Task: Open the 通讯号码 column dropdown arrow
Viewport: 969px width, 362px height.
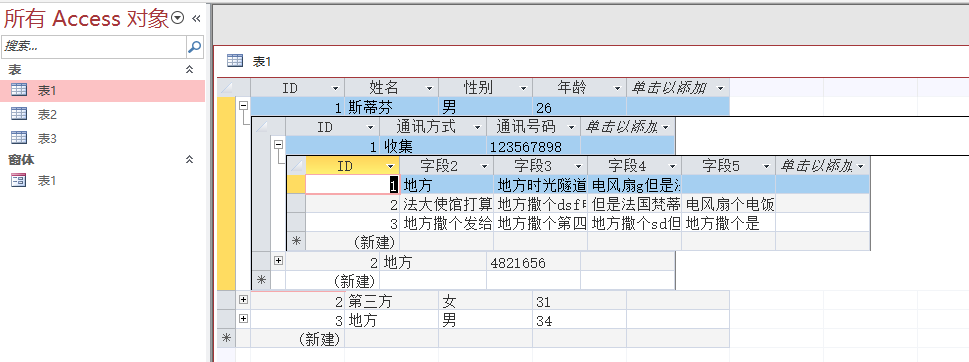Action: [572, 128]
